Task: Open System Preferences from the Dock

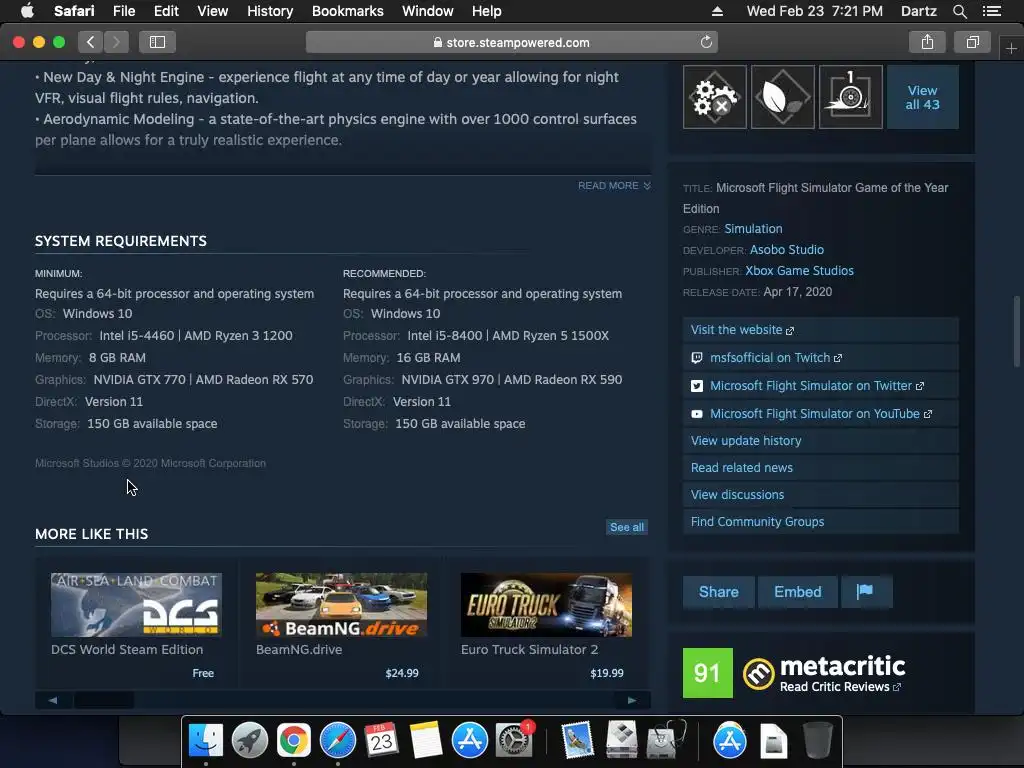Action: pyautogui.click(x=514, y=741)
